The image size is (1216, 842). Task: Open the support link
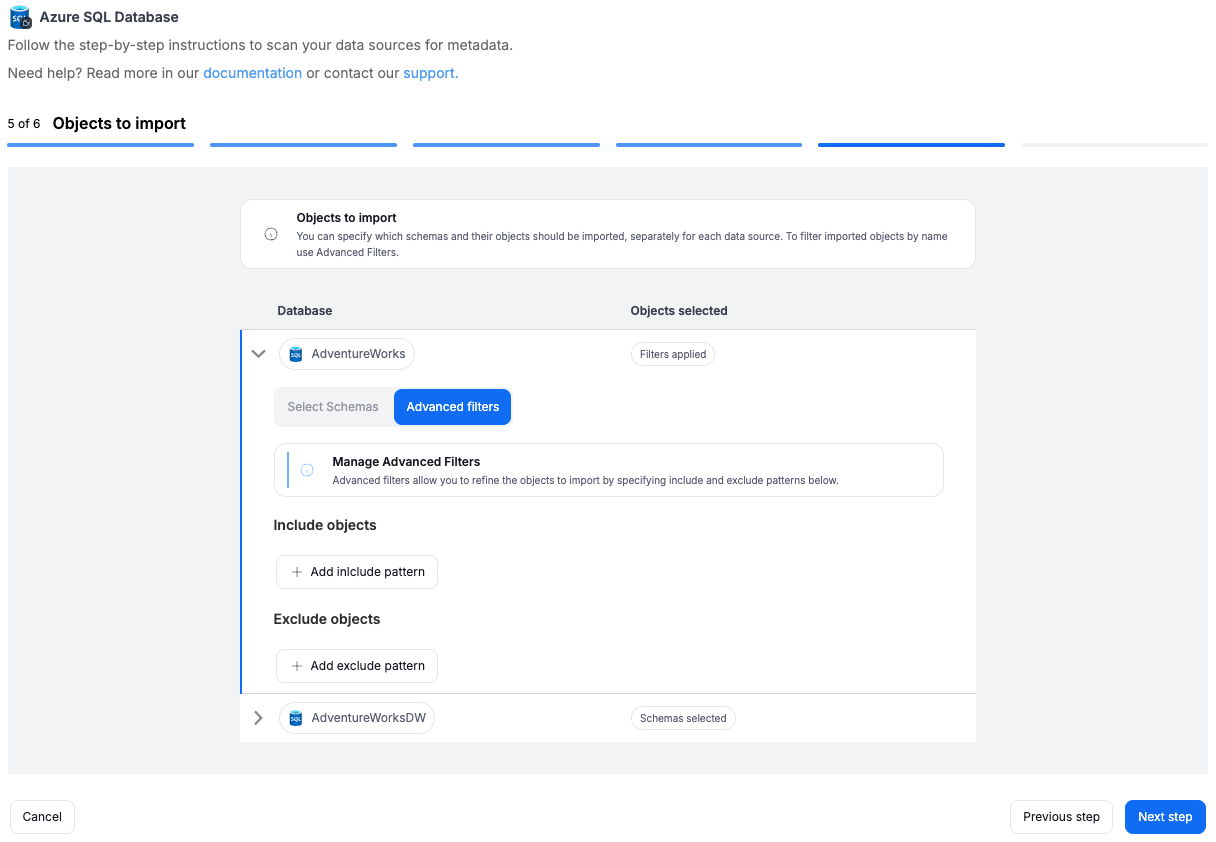pyautogui.click(x=430, y=73)
